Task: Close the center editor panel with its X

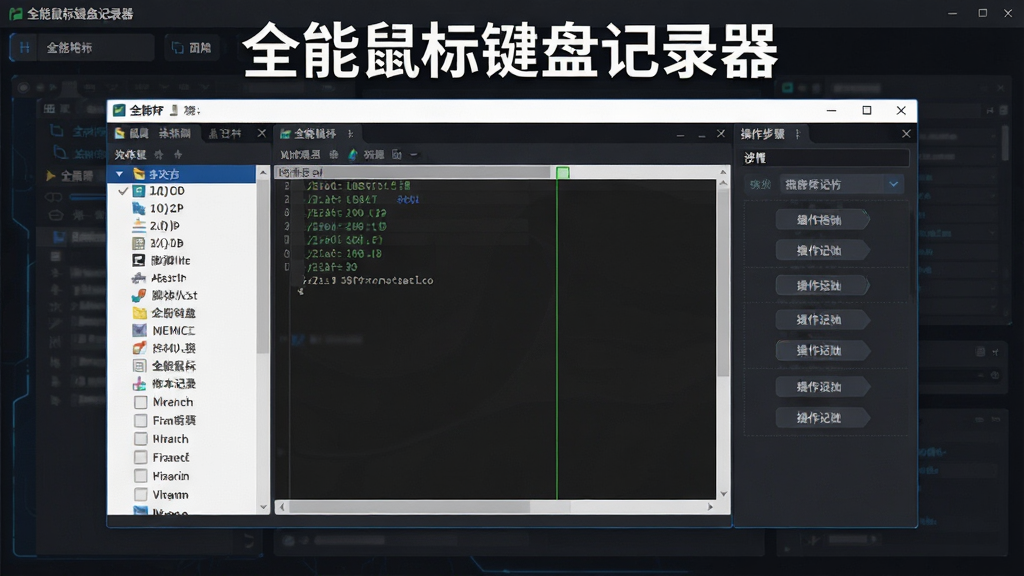Action: 721,133
